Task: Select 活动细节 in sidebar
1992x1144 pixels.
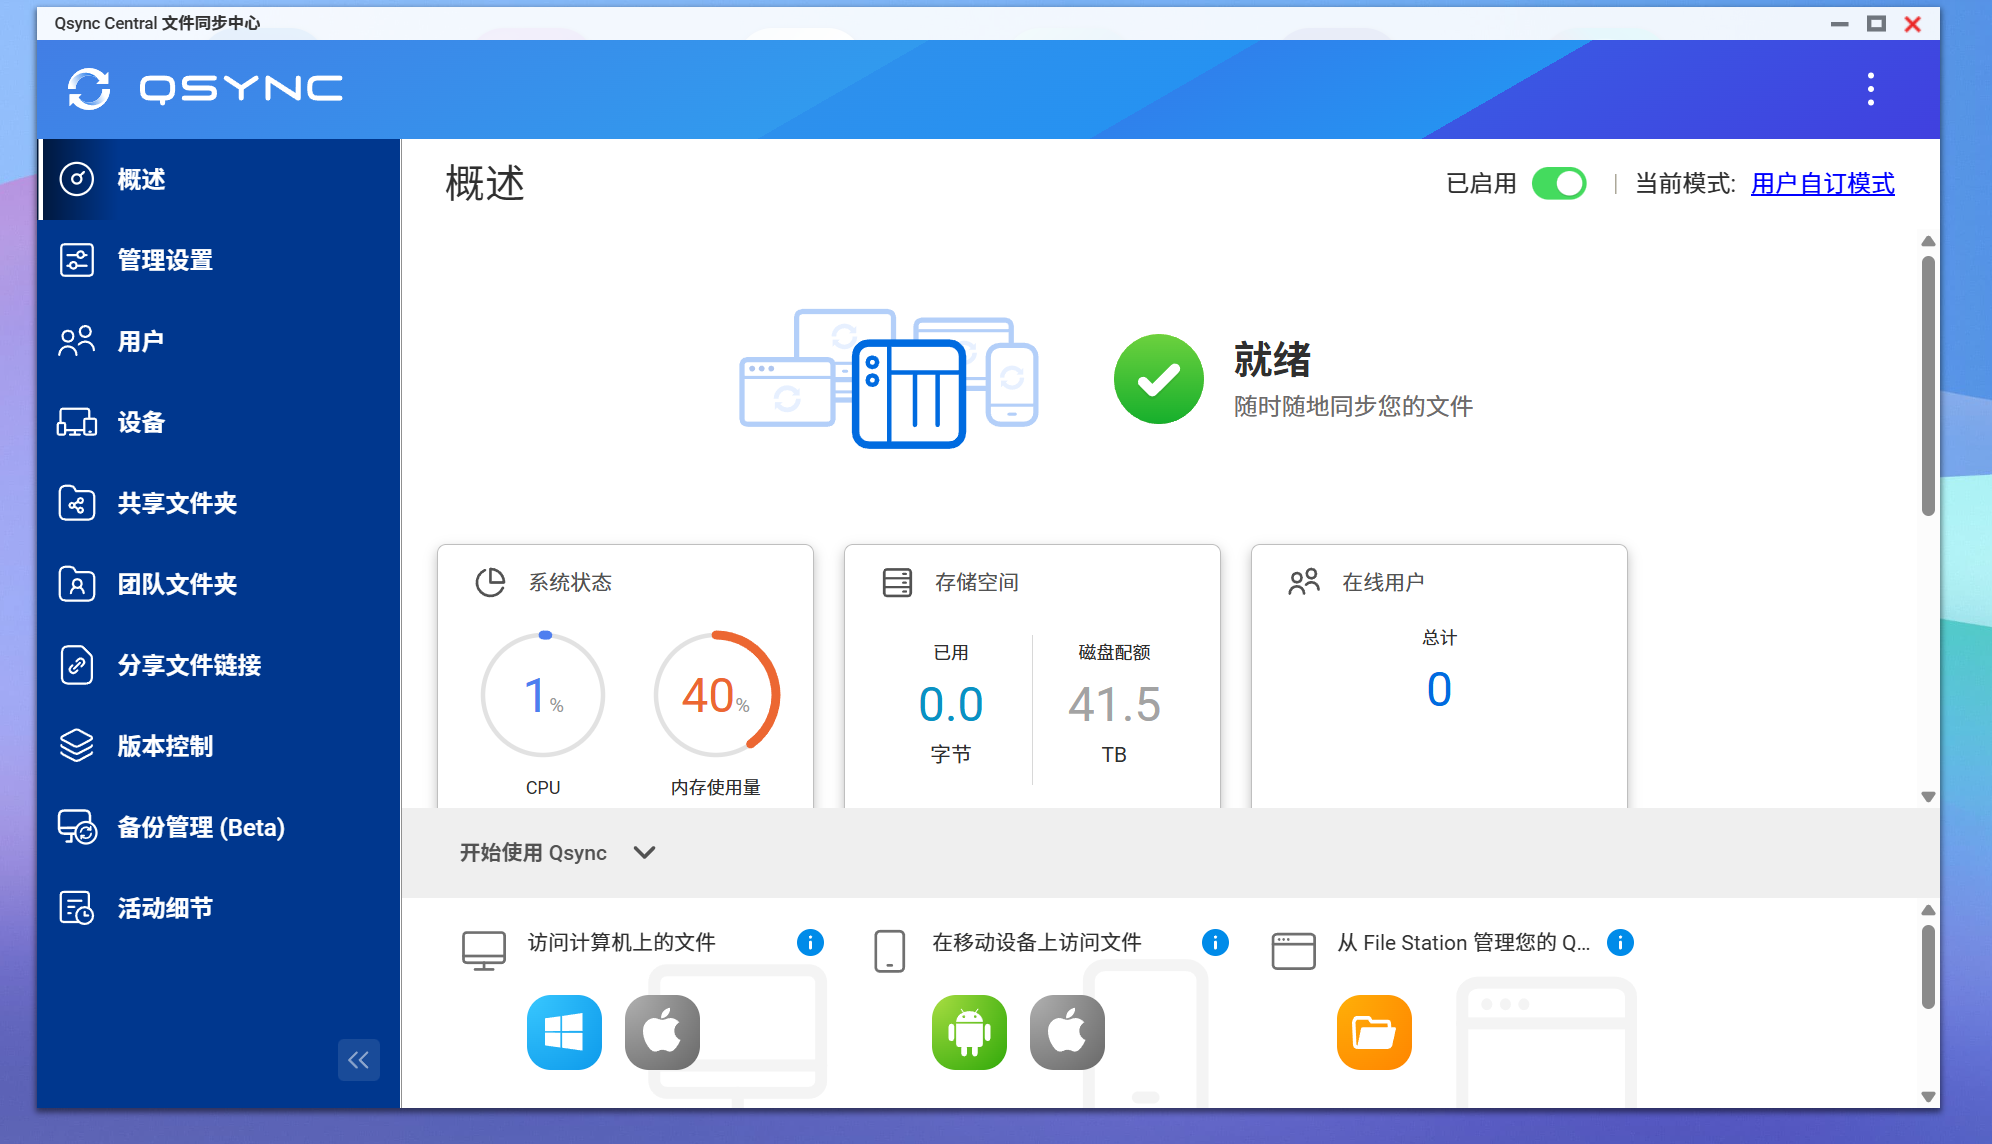Action: point(165,908)
